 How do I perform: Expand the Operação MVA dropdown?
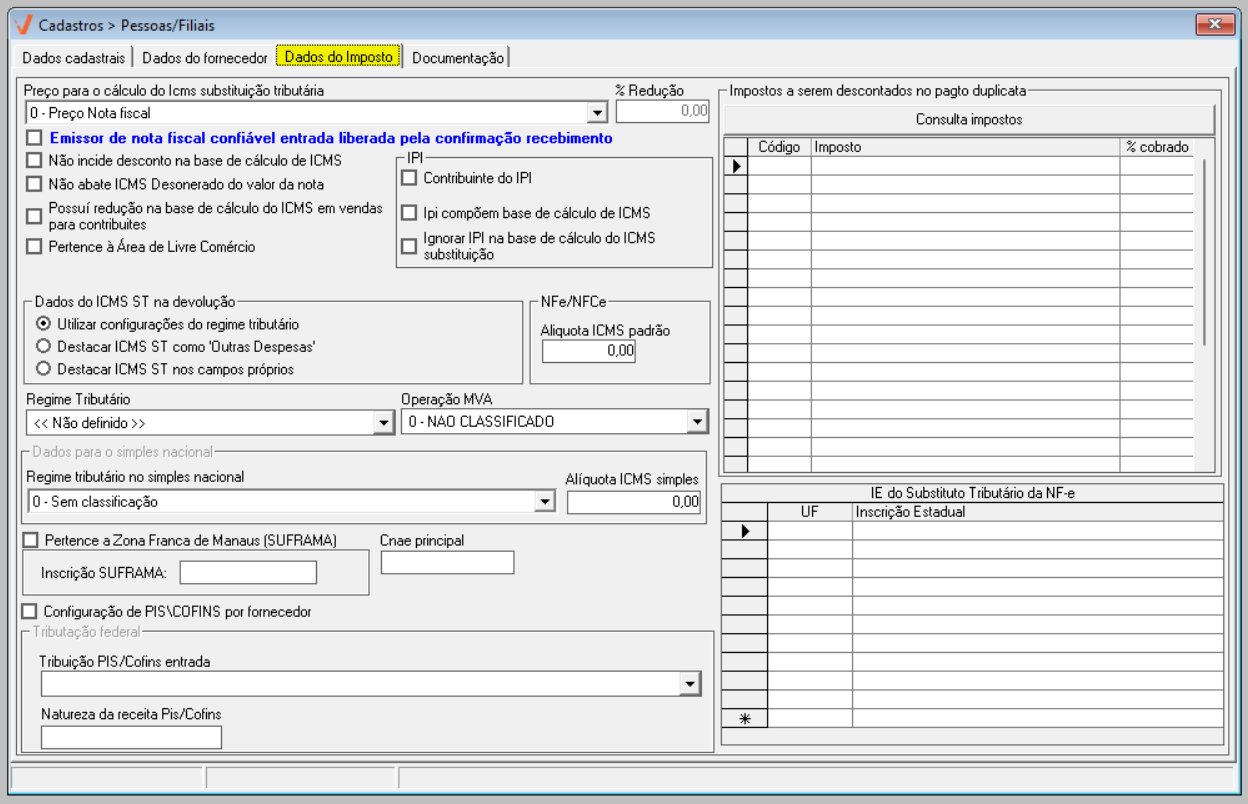[697, 423]
